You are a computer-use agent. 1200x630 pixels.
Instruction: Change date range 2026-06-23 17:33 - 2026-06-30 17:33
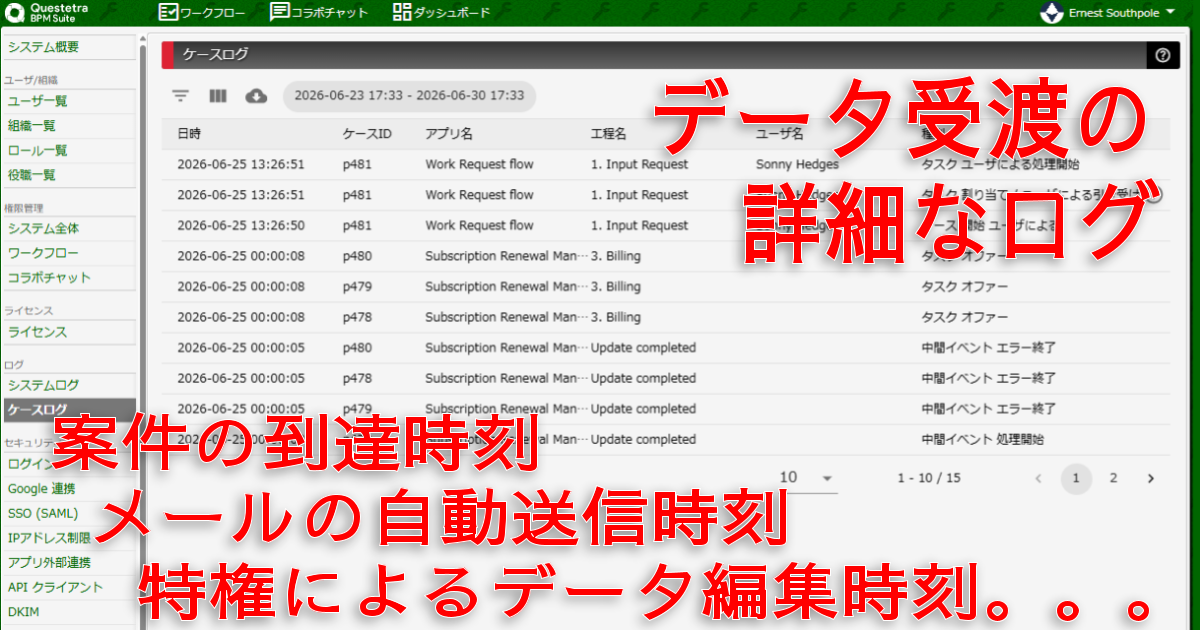click(x=410, y=96)
